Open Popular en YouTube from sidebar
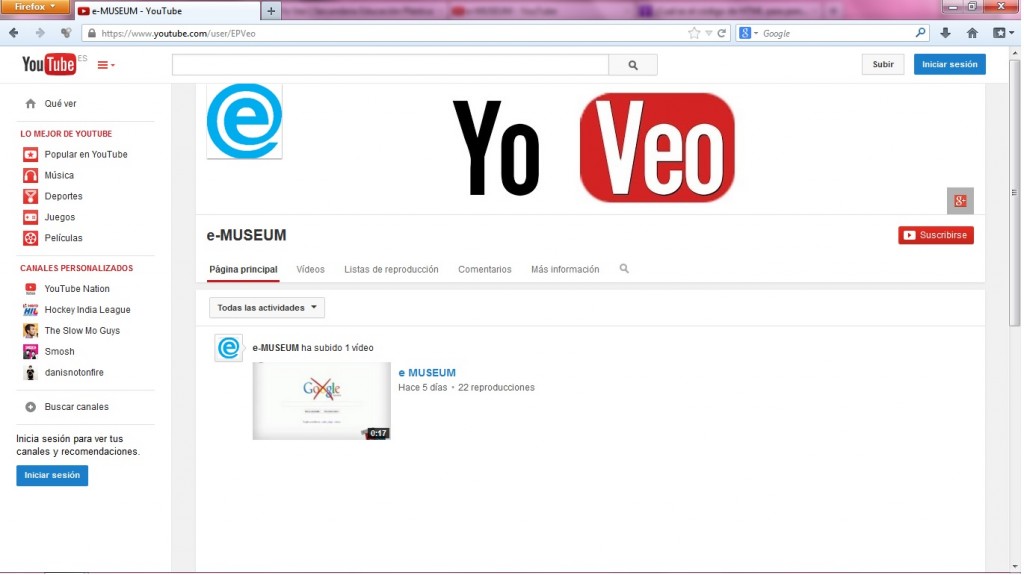Viewport: 1024px width, 575px height. pyautogui.click(x=85, y=155)
